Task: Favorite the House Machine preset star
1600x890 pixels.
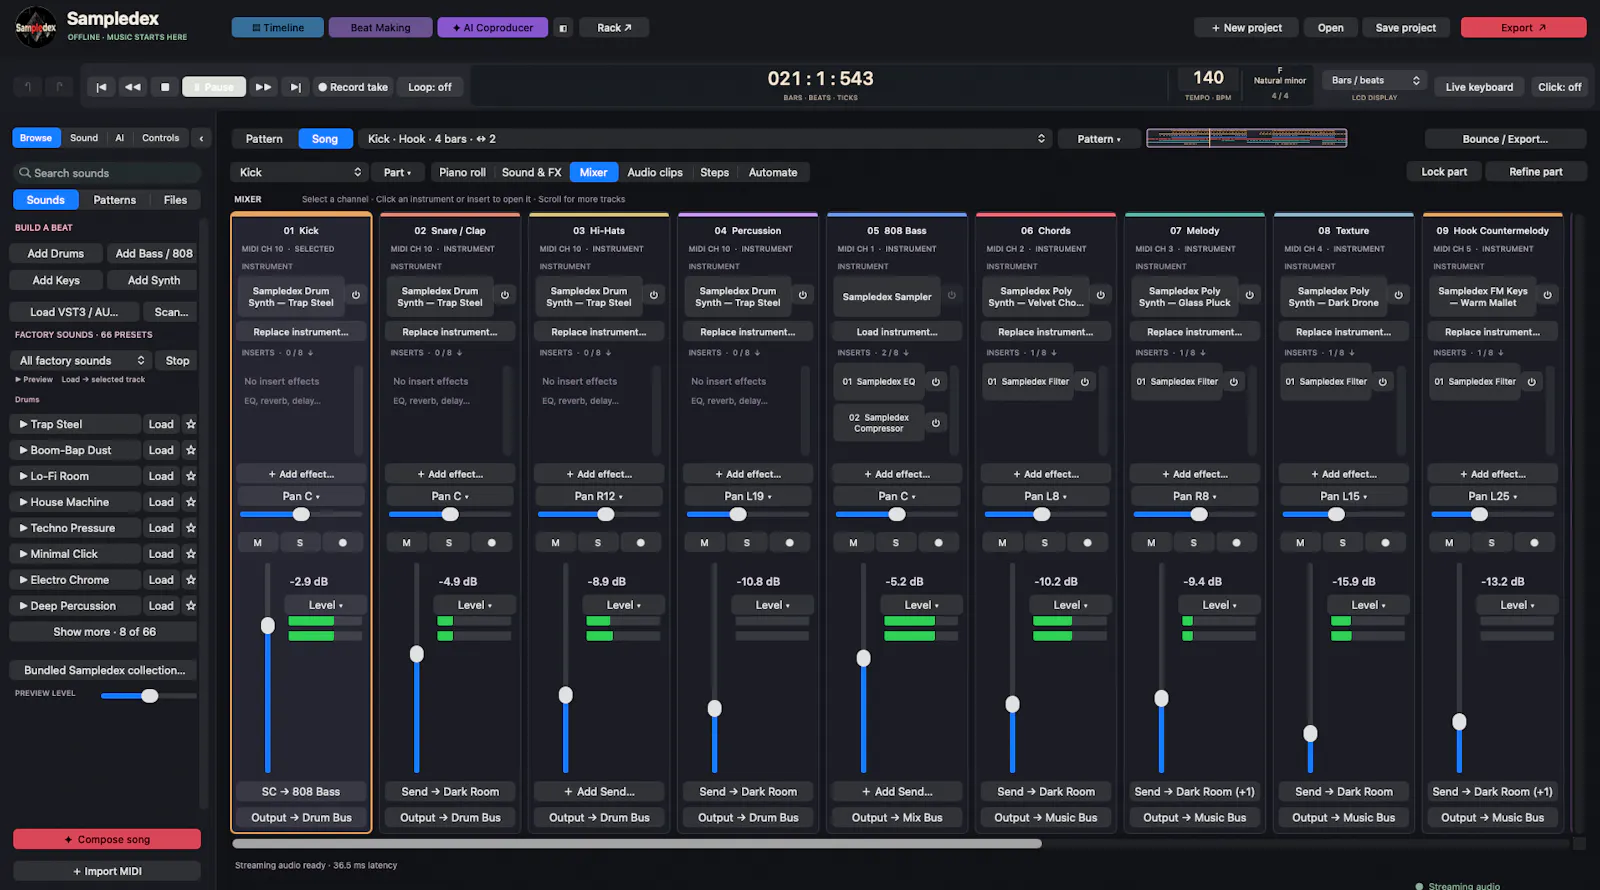Action: [x=191, y=502]
